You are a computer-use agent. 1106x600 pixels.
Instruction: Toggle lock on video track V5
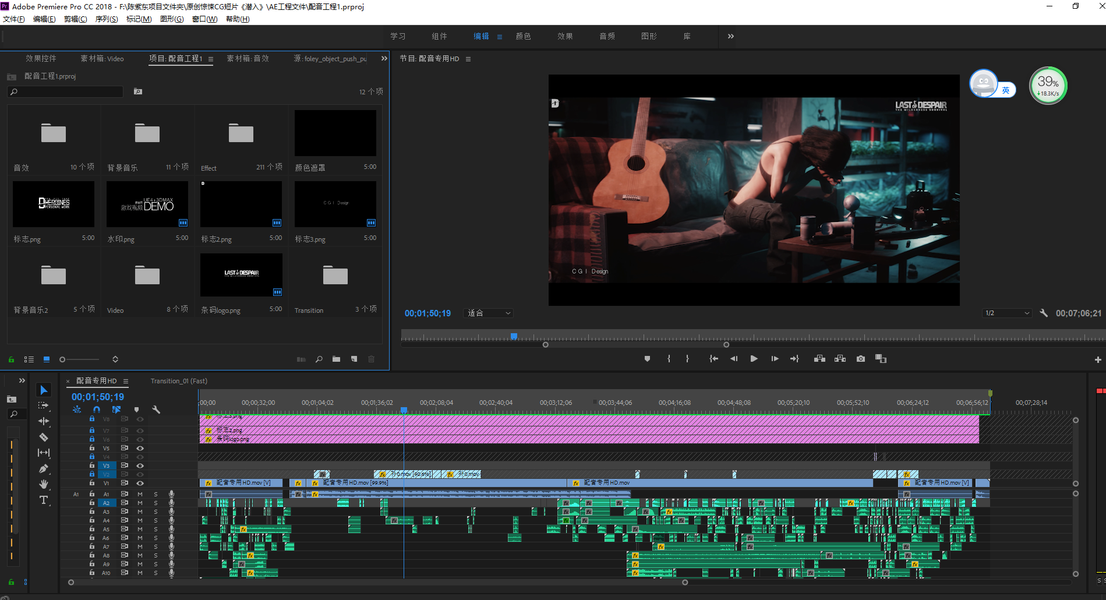pyautogui.click(x=92, y=448)
